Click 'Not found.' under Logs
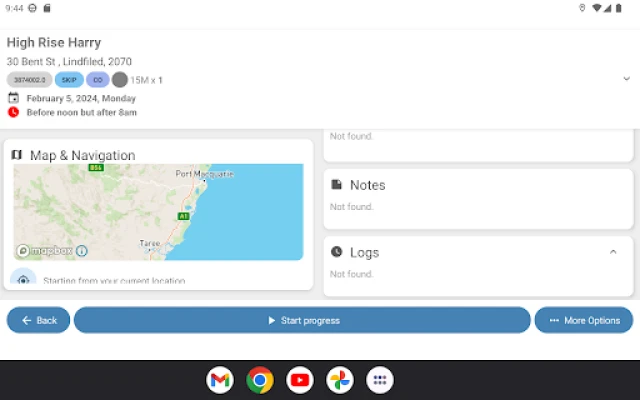The height and width of the screenshot is (400, 640). [351, 274]
